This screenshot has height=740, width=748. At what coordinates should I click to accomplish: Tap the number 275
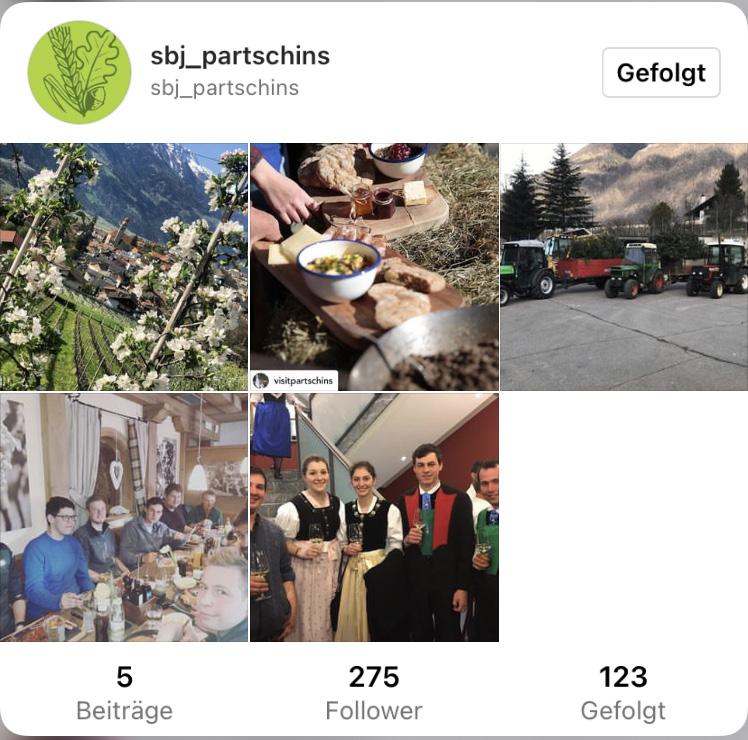(x=374, y=677)
